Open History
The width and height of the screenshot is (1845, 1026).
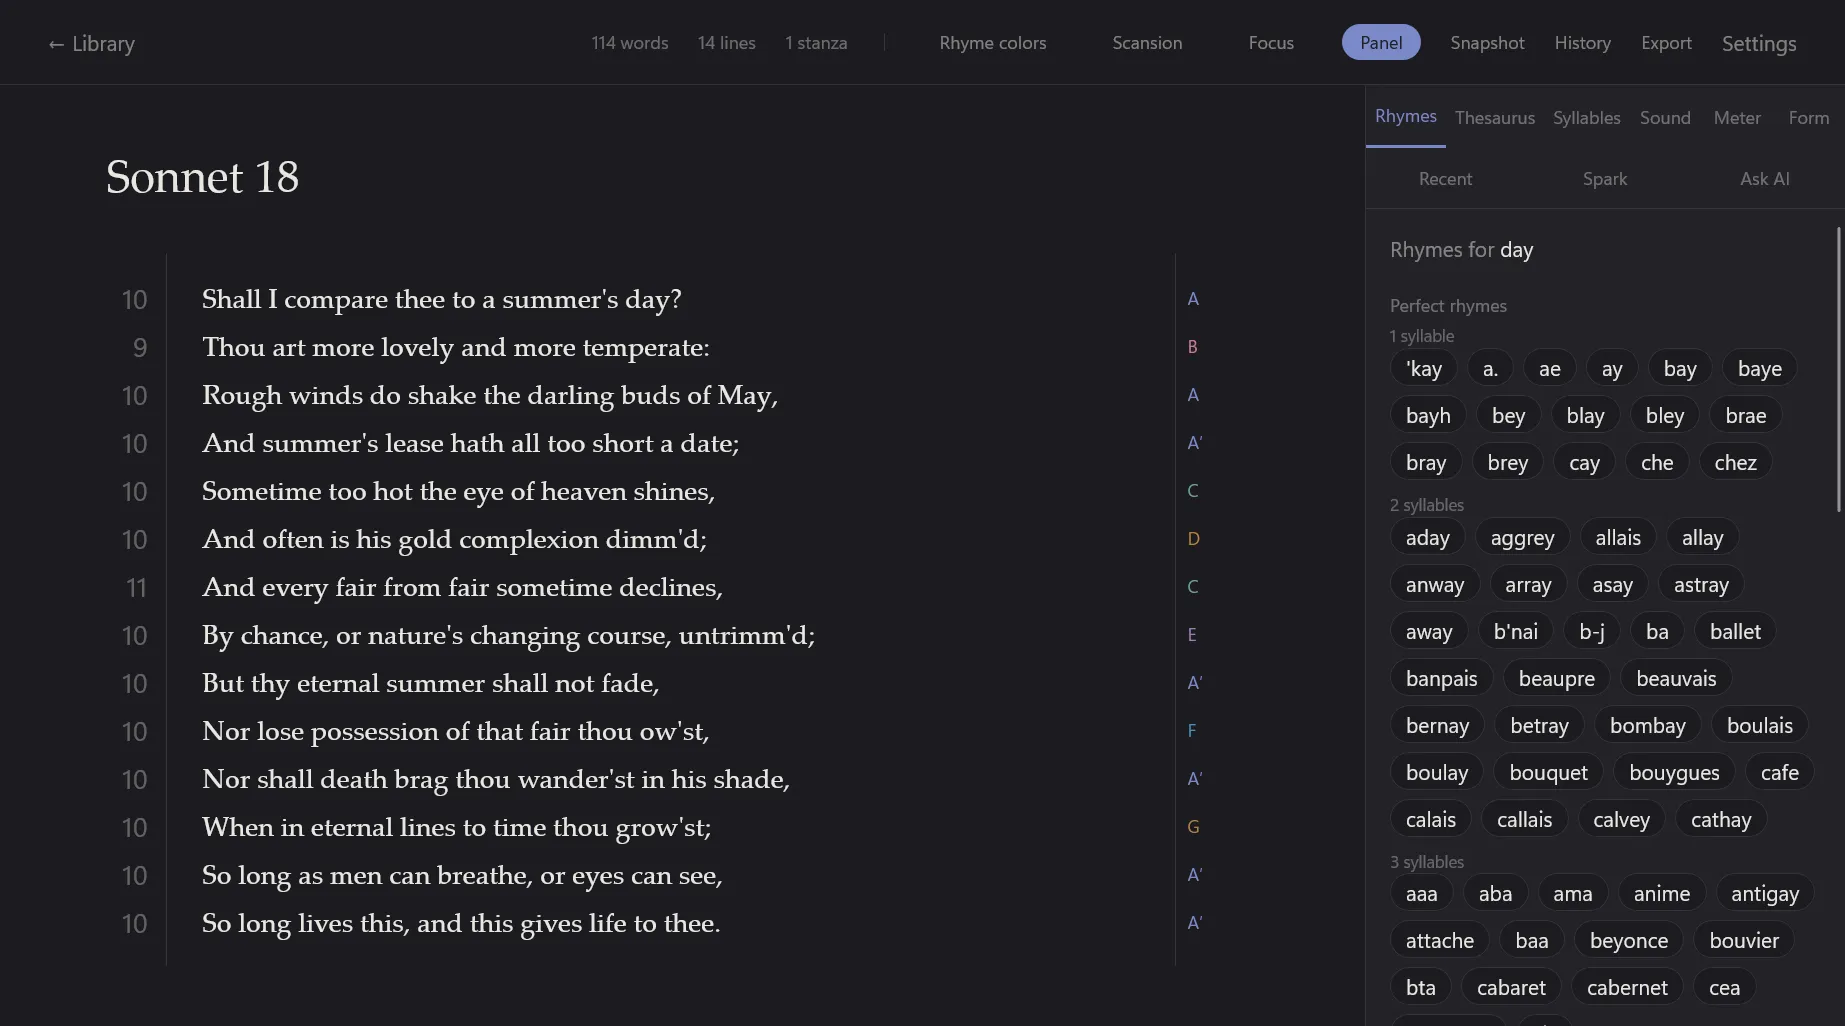(1582, 43)
